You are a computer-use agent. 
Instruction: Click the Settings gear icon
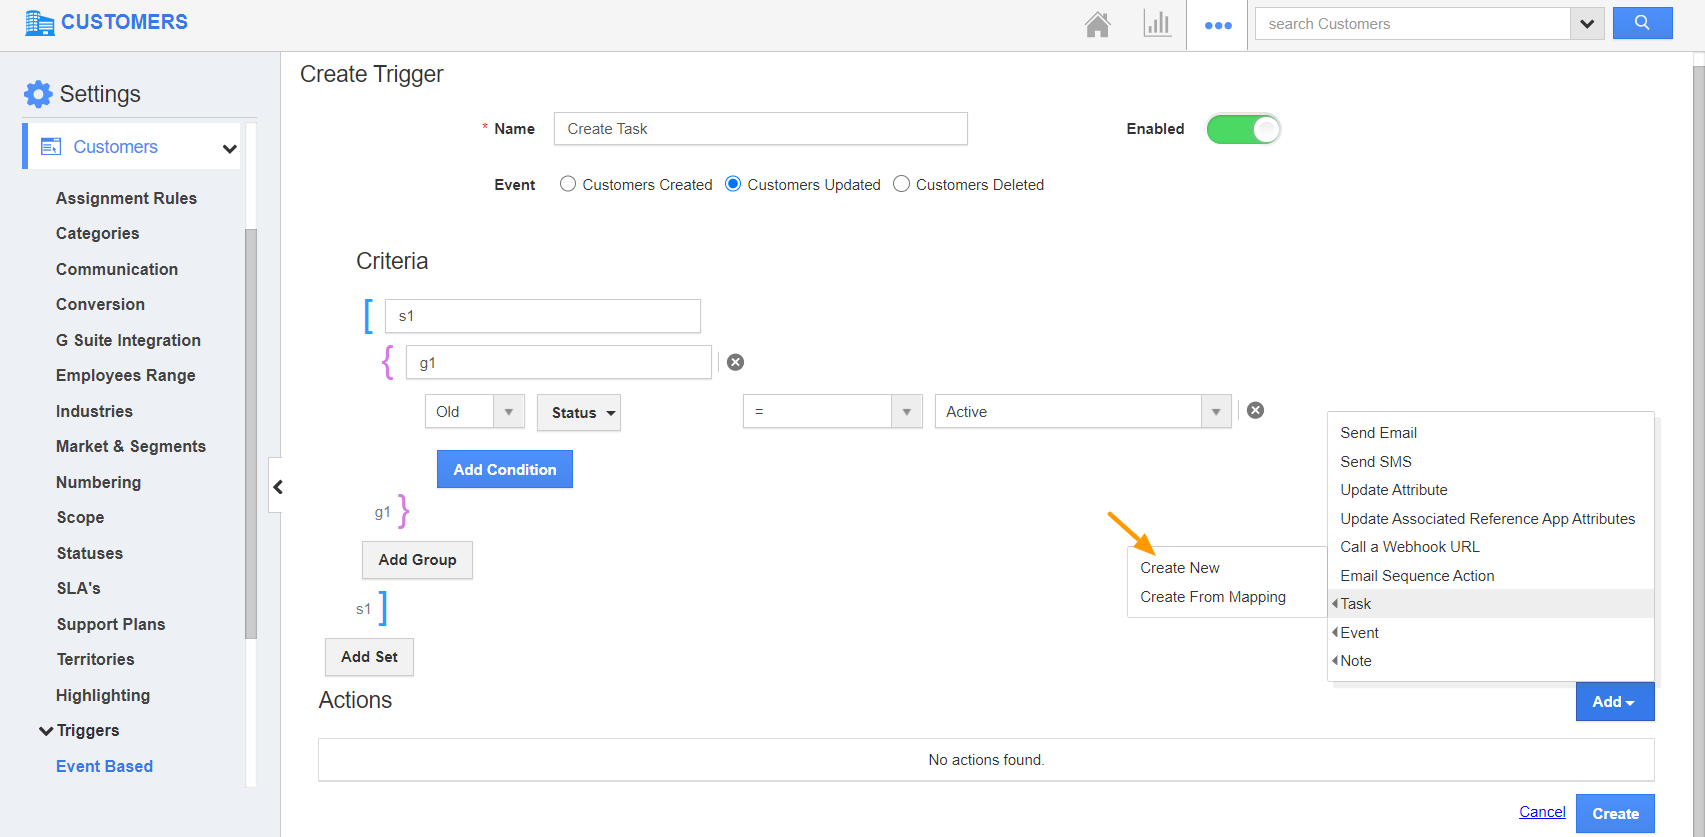click(x=38, y=94)
